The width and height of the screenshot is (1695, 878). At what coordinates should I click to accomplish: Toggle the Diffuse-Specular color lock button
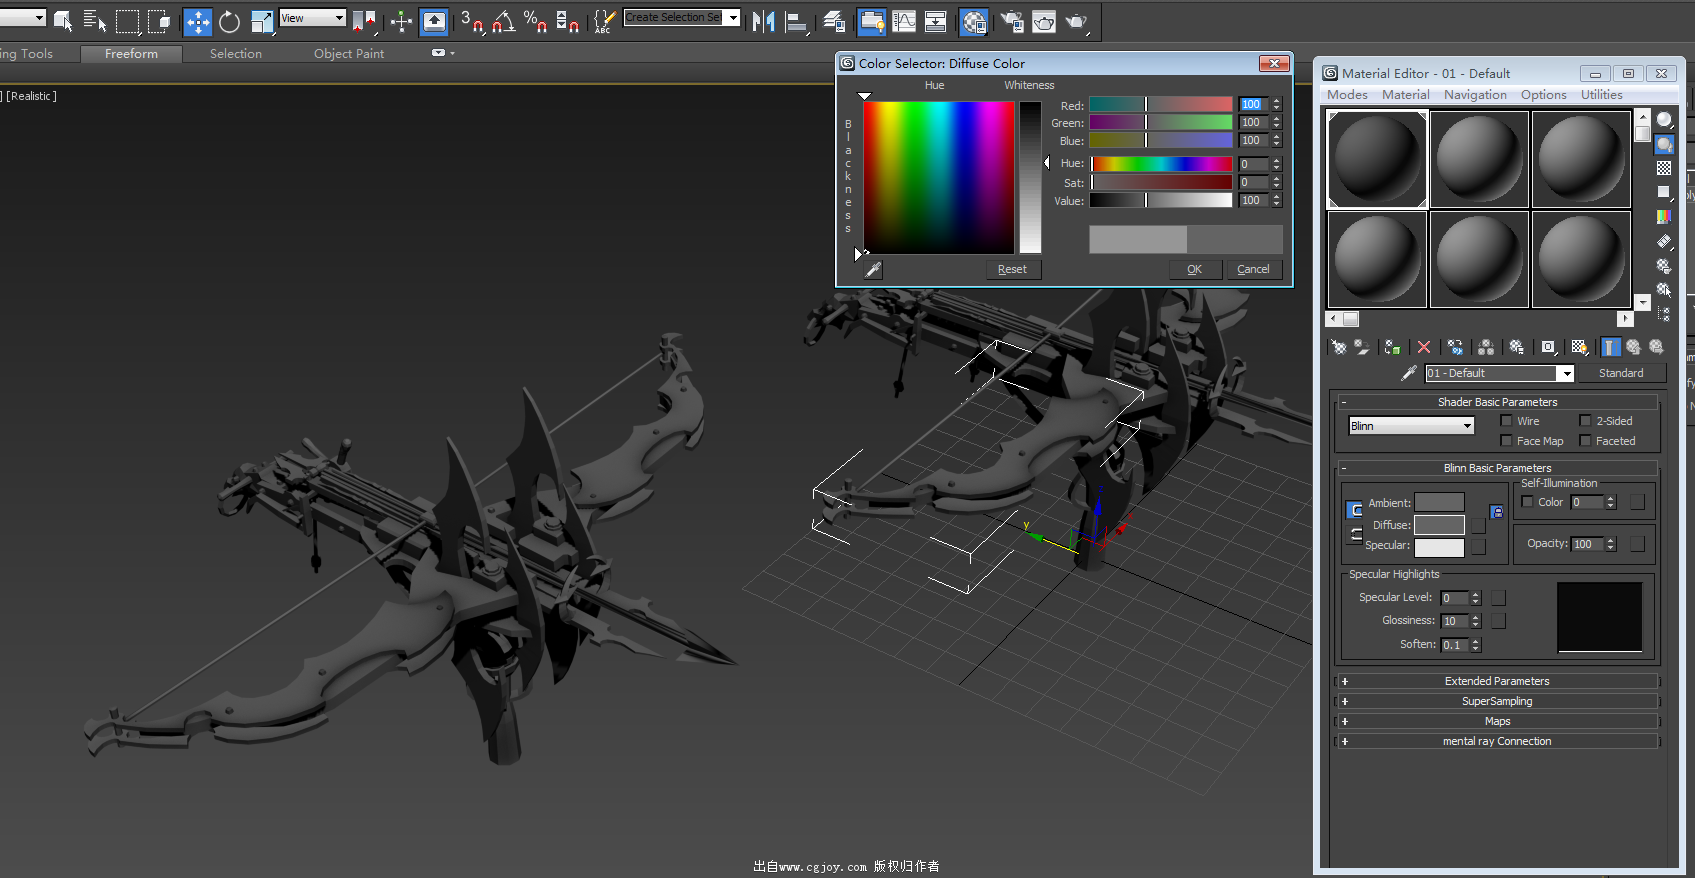(x=1355, y=534)
